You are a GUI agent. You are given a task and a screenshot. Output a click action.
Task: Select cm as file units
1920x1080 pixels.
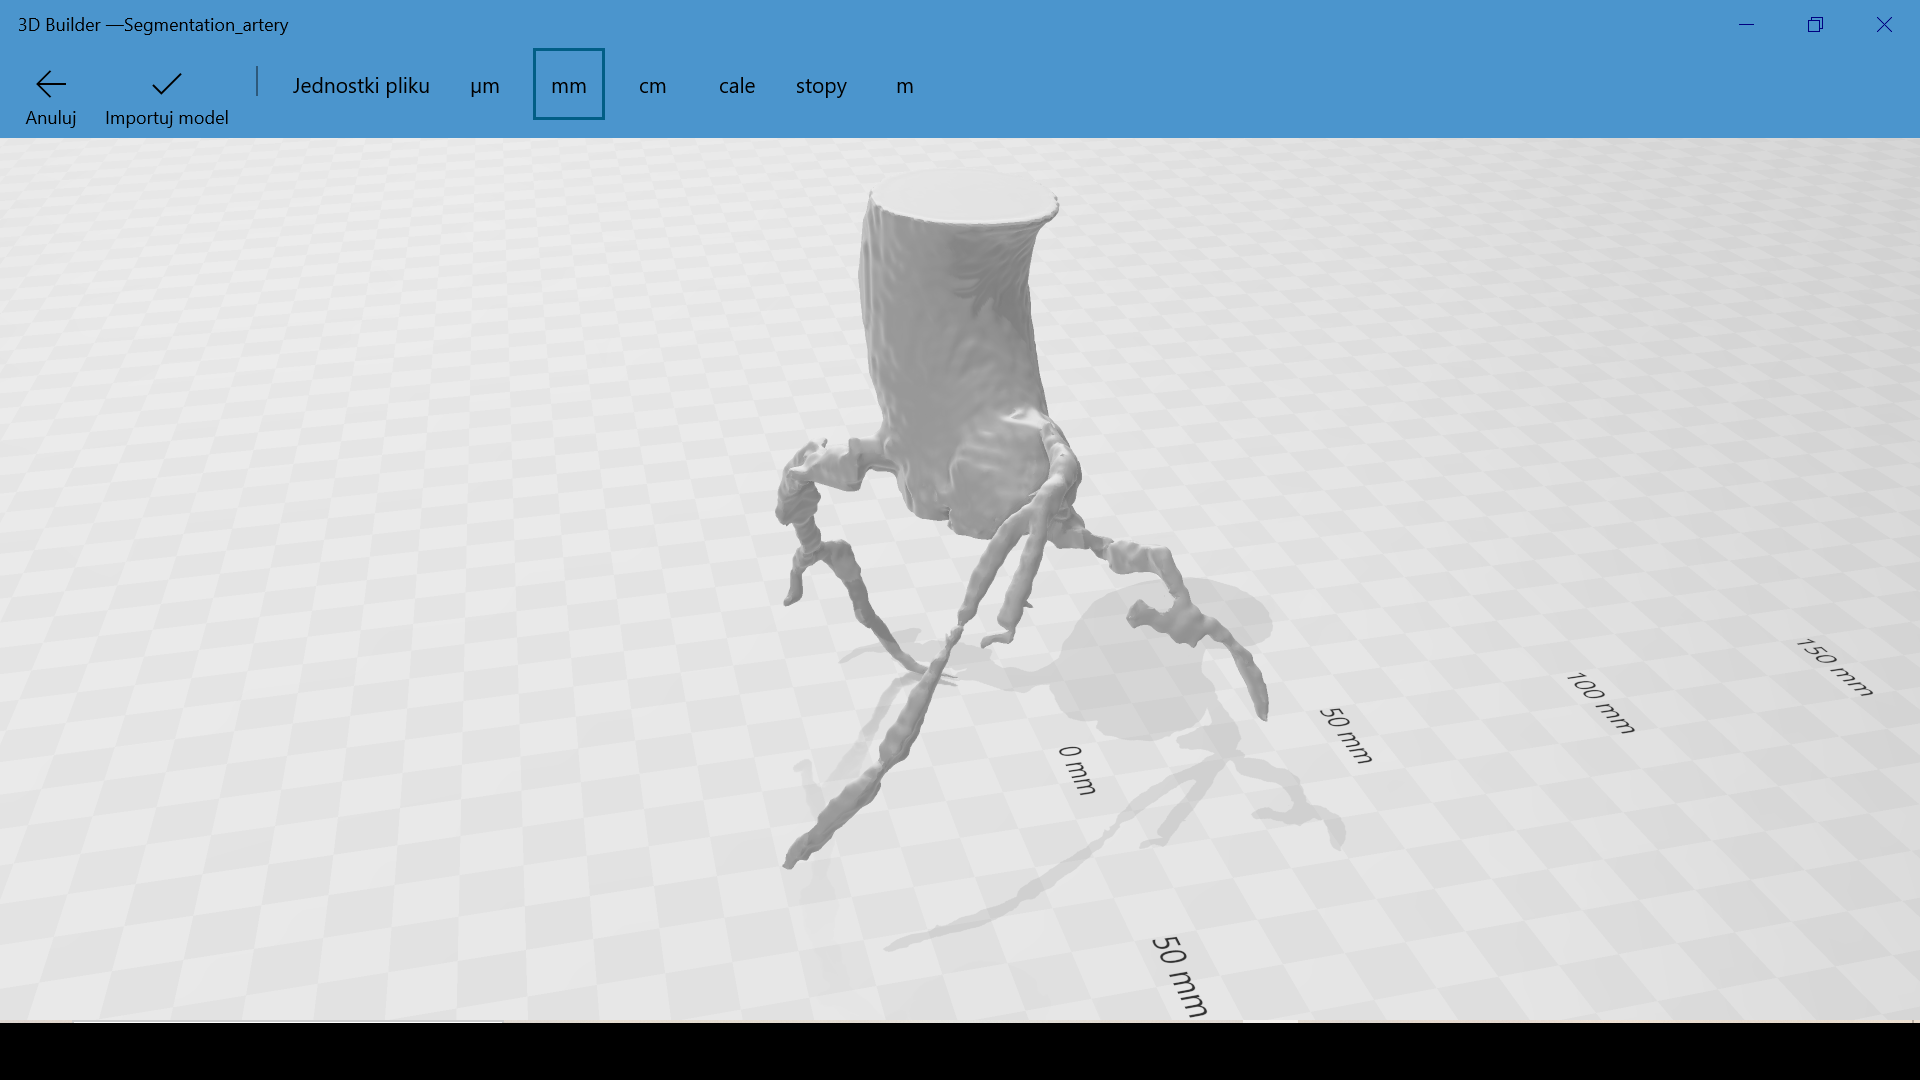tap(653, 86)
